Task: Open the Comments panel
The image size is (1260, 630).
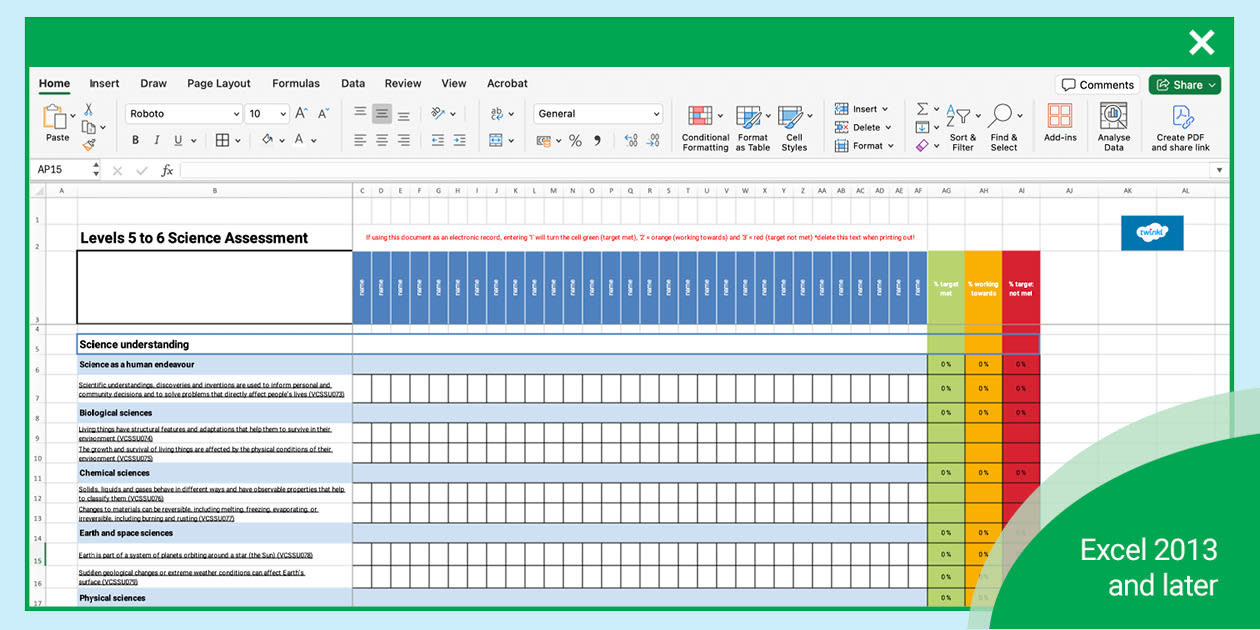Action: click(x=1097, y=85)
